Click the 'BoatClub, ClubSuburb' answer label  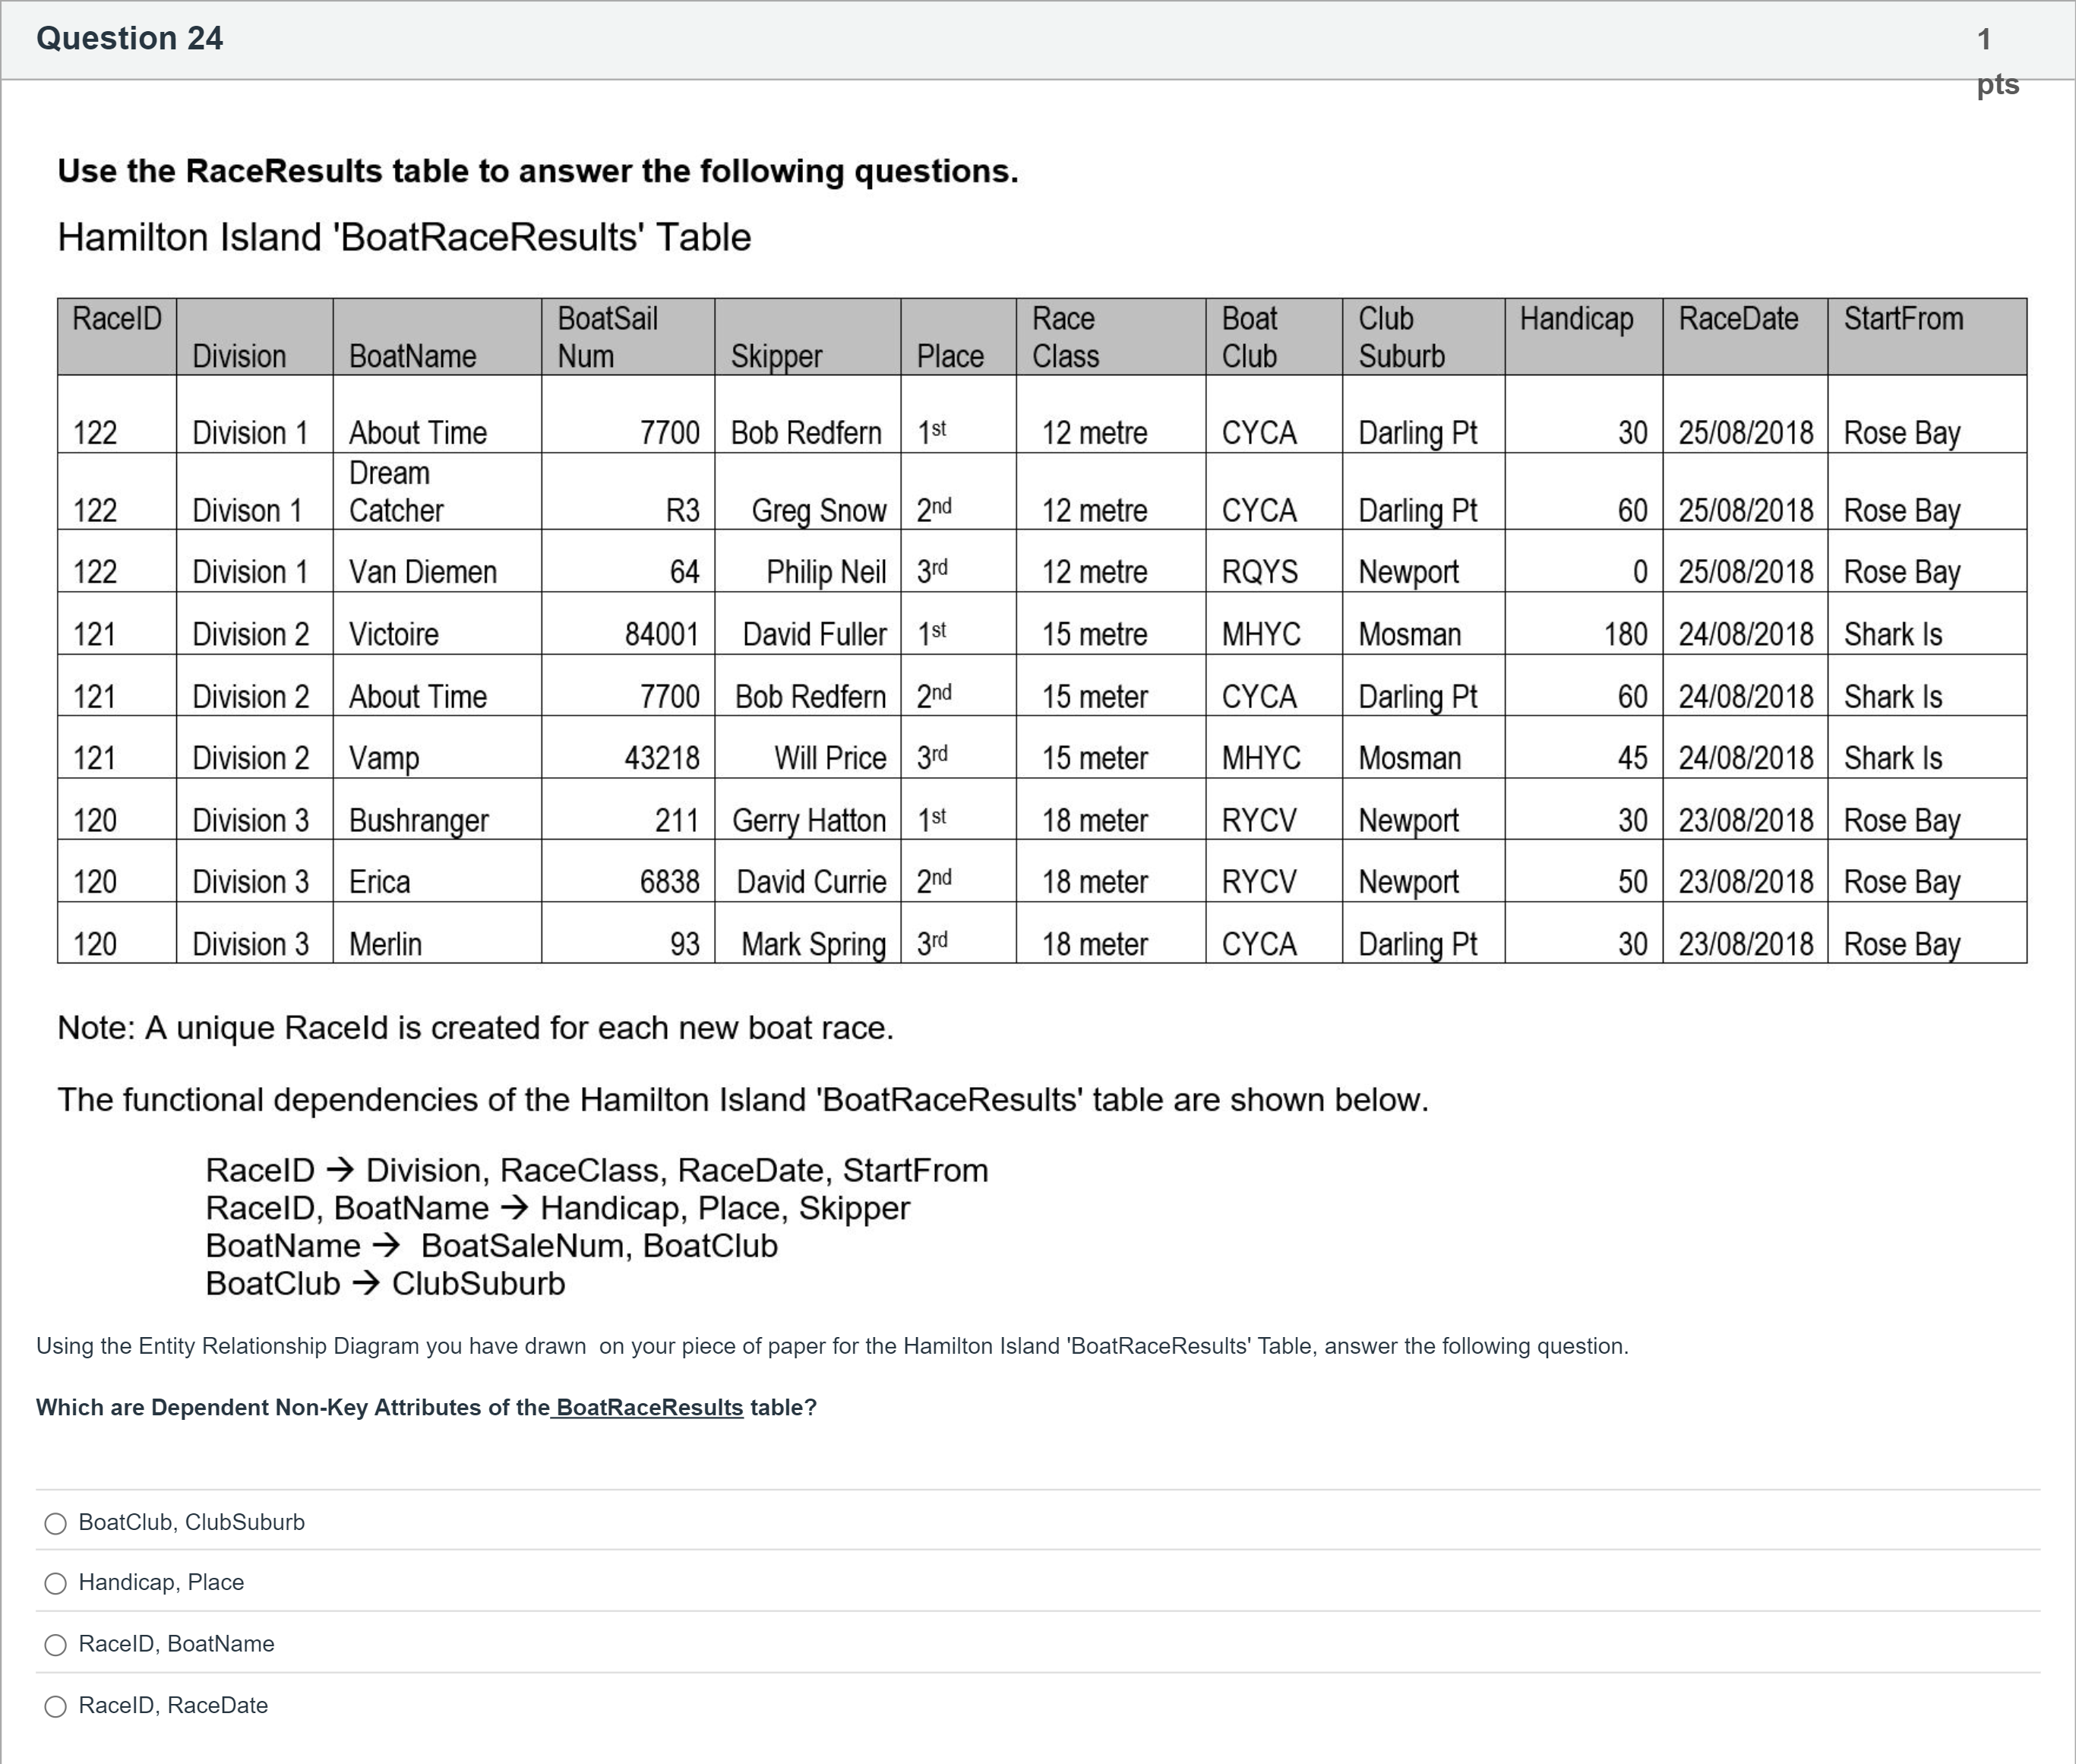tap(191, 1522)
